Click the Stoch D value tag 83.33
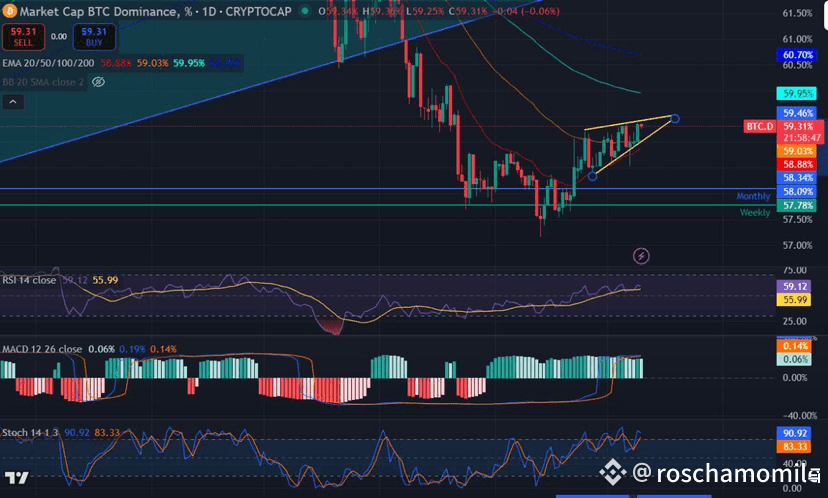Screen dimensions: 828x498 pyautogui.click(x=795, y=447)
